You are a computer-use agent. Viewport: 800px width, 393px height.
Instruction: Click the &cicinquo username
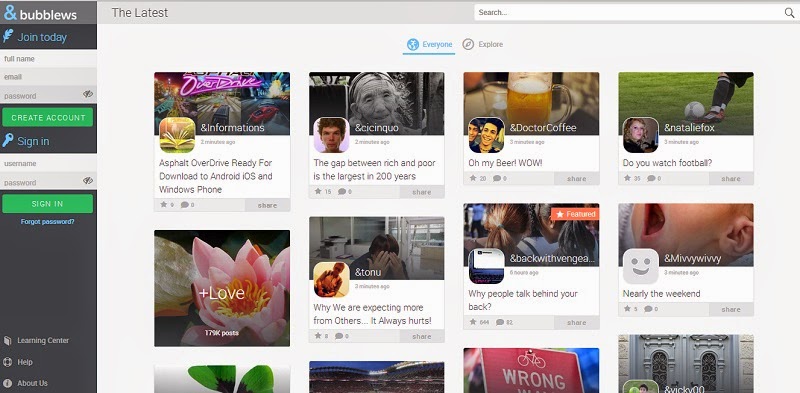[x=377, y=128]
